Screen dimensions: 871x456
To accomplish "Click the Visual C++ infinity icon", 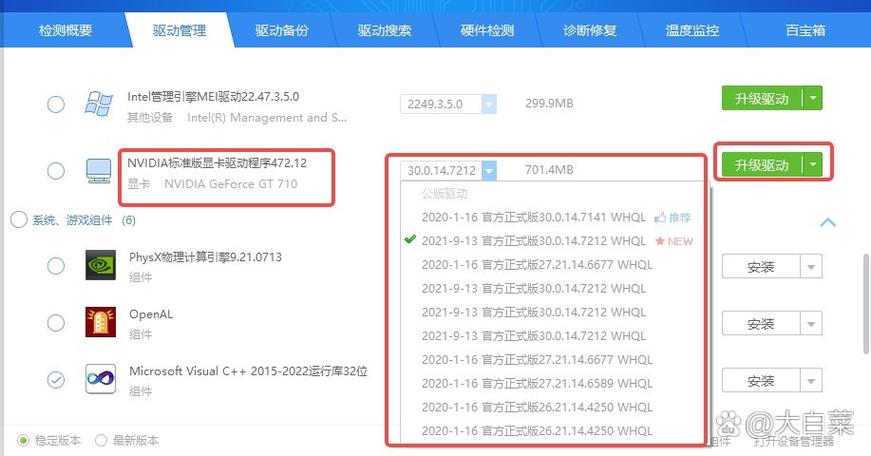I will [x=101, y=379].
